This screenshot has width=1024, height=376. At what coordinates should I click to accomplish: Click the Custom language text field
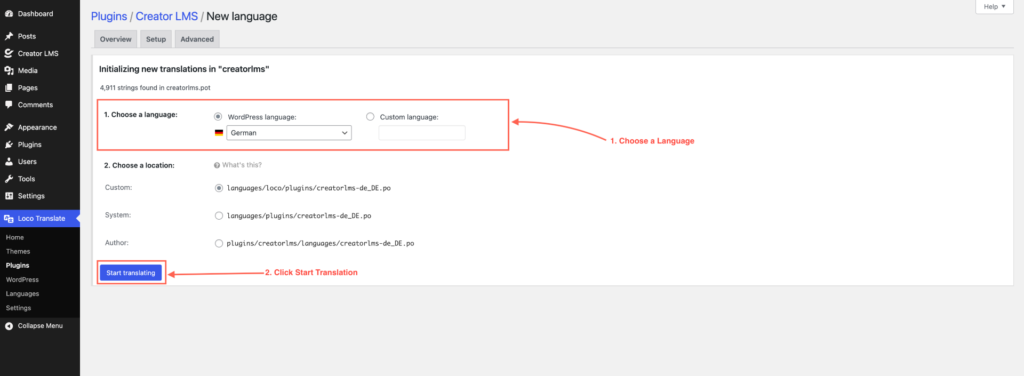422,133
